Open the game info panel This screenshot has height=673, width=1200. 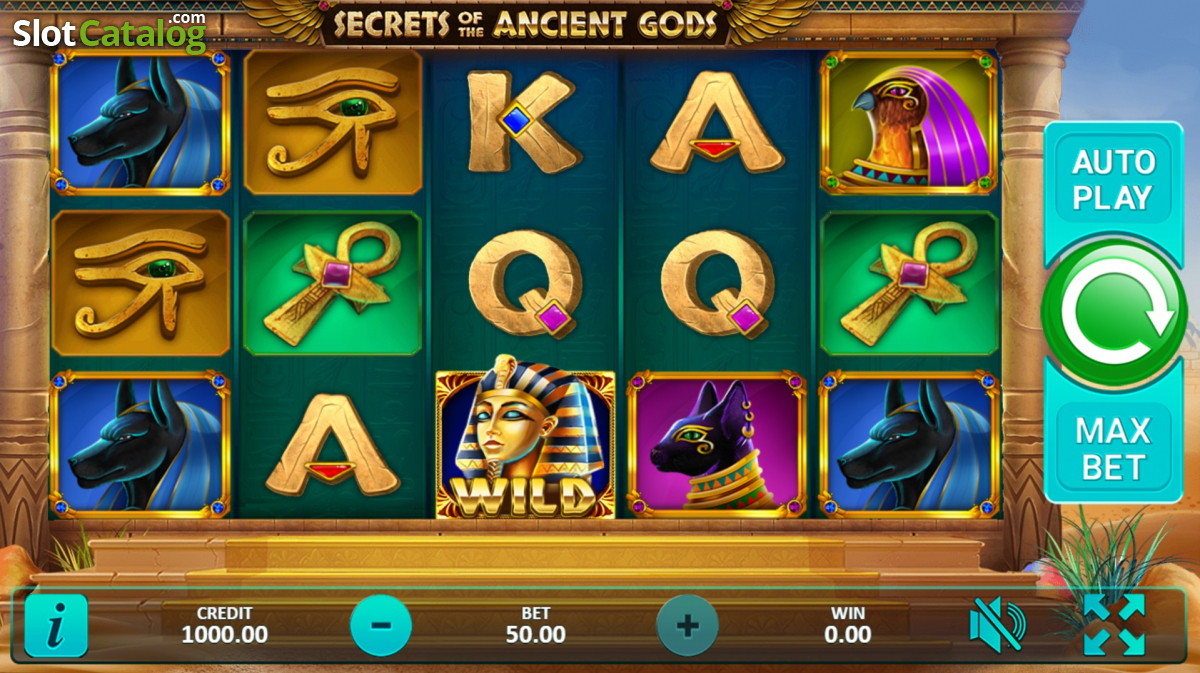pos(56,626)
